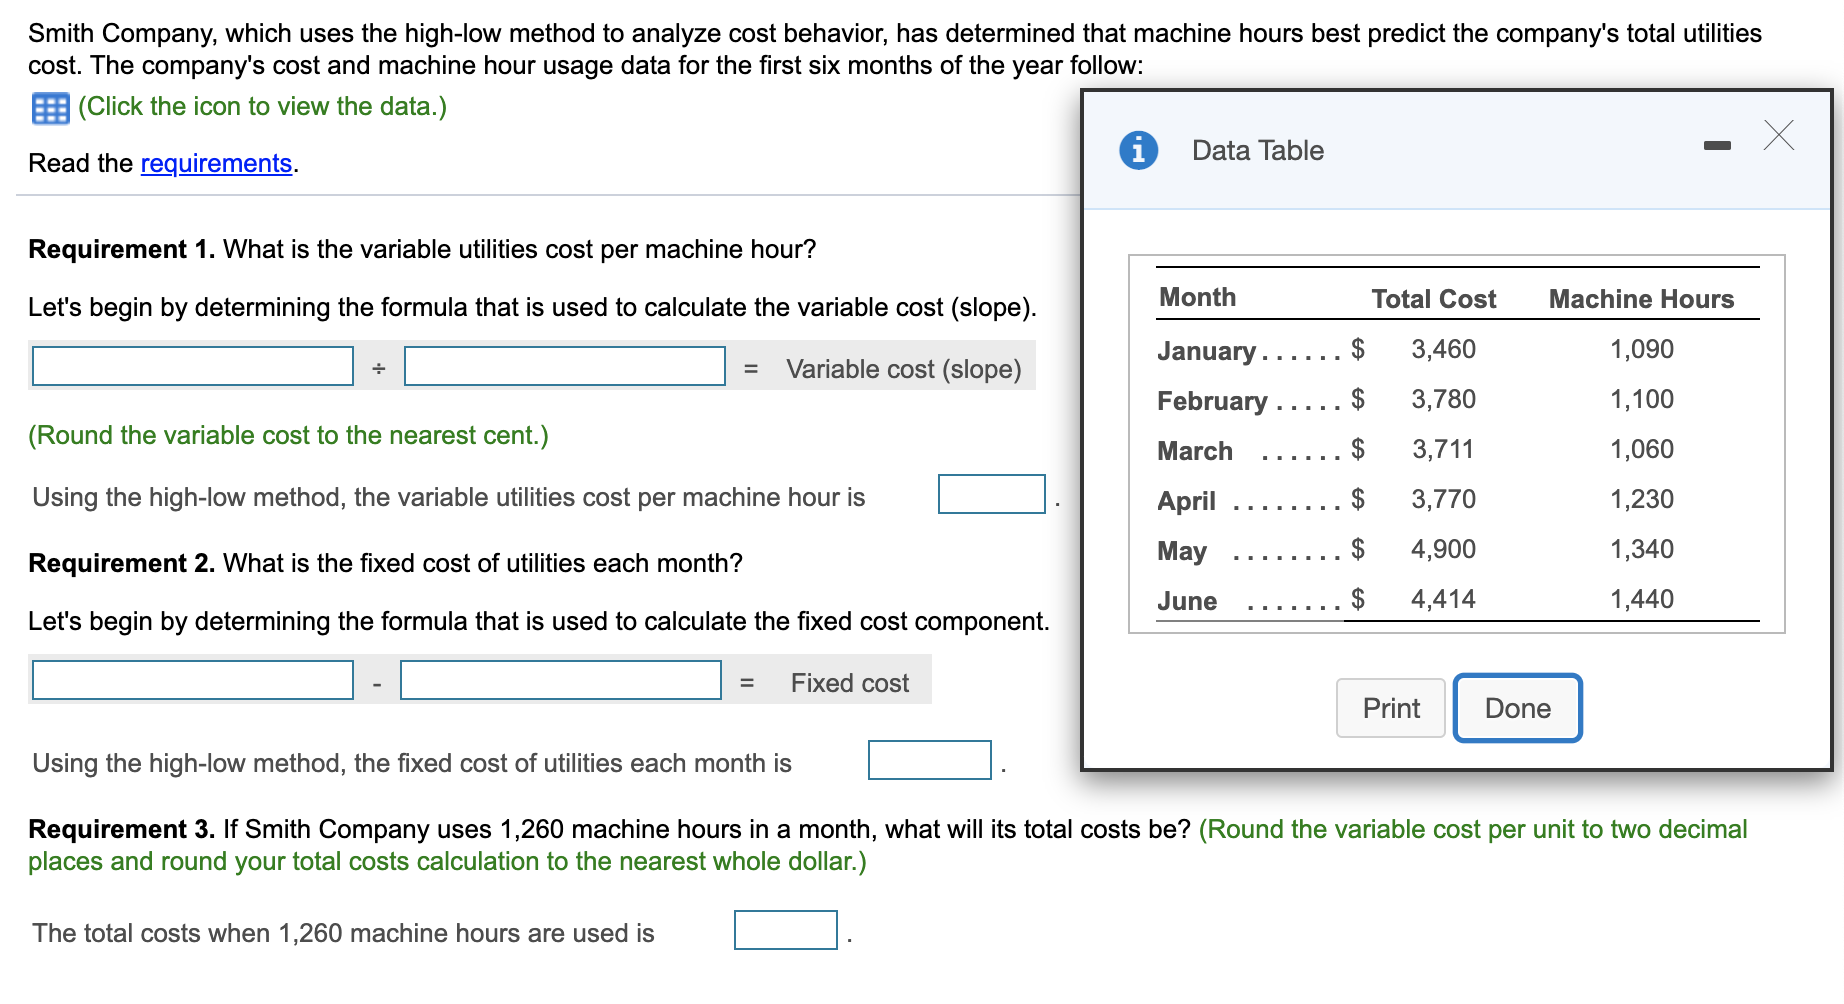1844x1004 pixels.
Task: Click the data table grid icon
Action: tap(50, 108)
